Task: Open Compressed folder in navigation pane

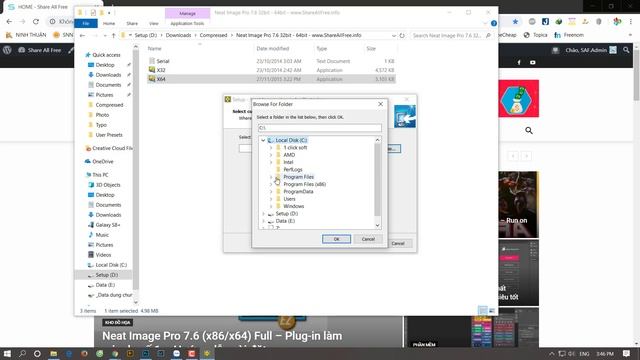Action: pos(109,105)
